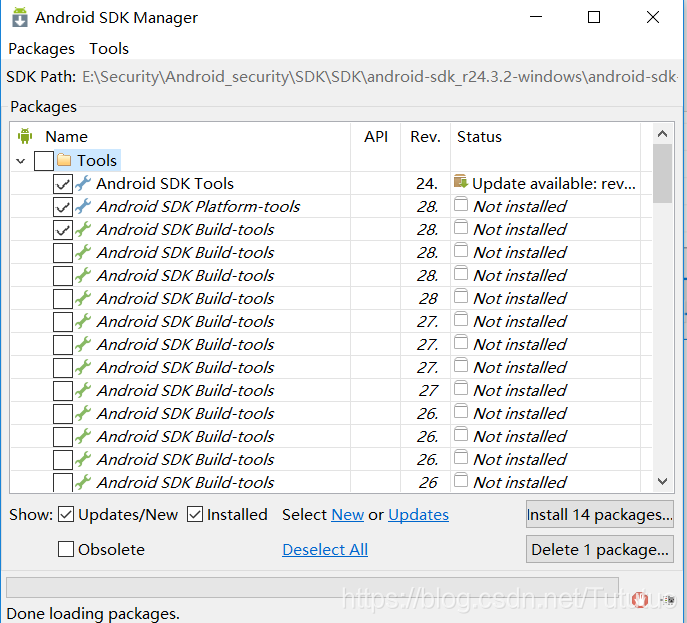687x623 pixels.
Task: Click the 'Done loading packages.' status text
Action: [93, 614]
